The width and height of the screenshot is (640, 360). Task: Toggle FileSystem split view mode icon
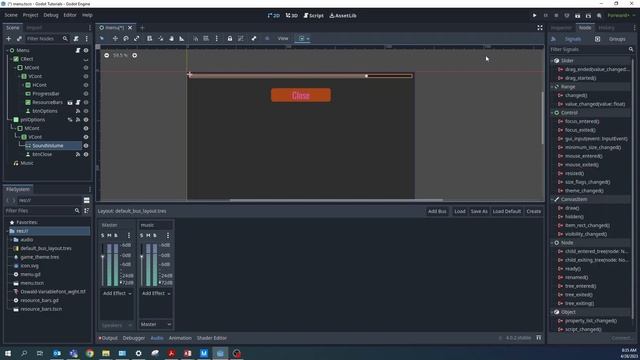pyautogui.click(x=87, y=200)
